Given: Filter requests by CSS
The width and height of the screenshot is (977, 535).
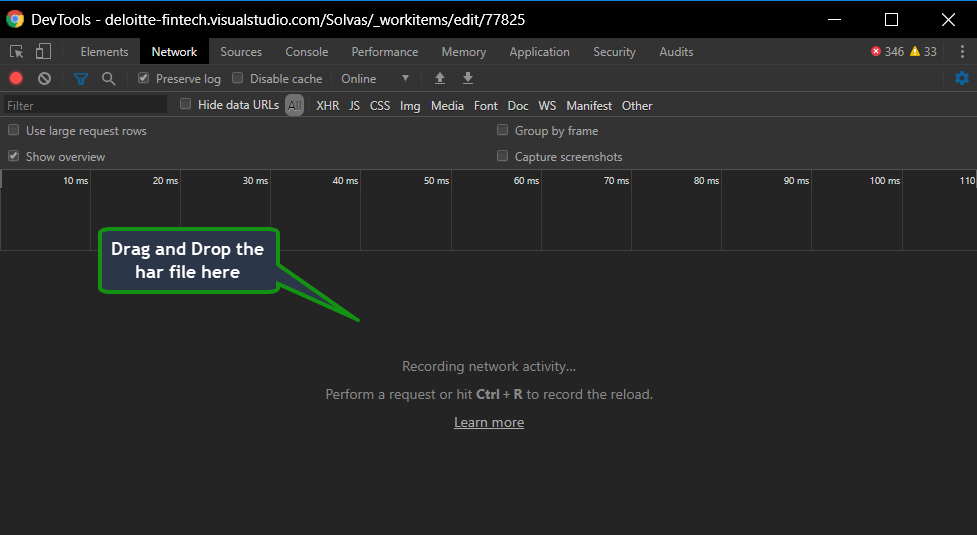Looking at the screenshot, I should click(x=380, y=106).
